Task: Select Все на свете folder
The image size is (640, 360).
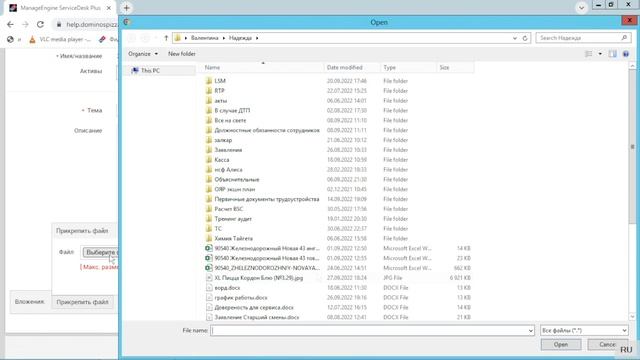Action: pyautogui.click(x=230, y=120)
